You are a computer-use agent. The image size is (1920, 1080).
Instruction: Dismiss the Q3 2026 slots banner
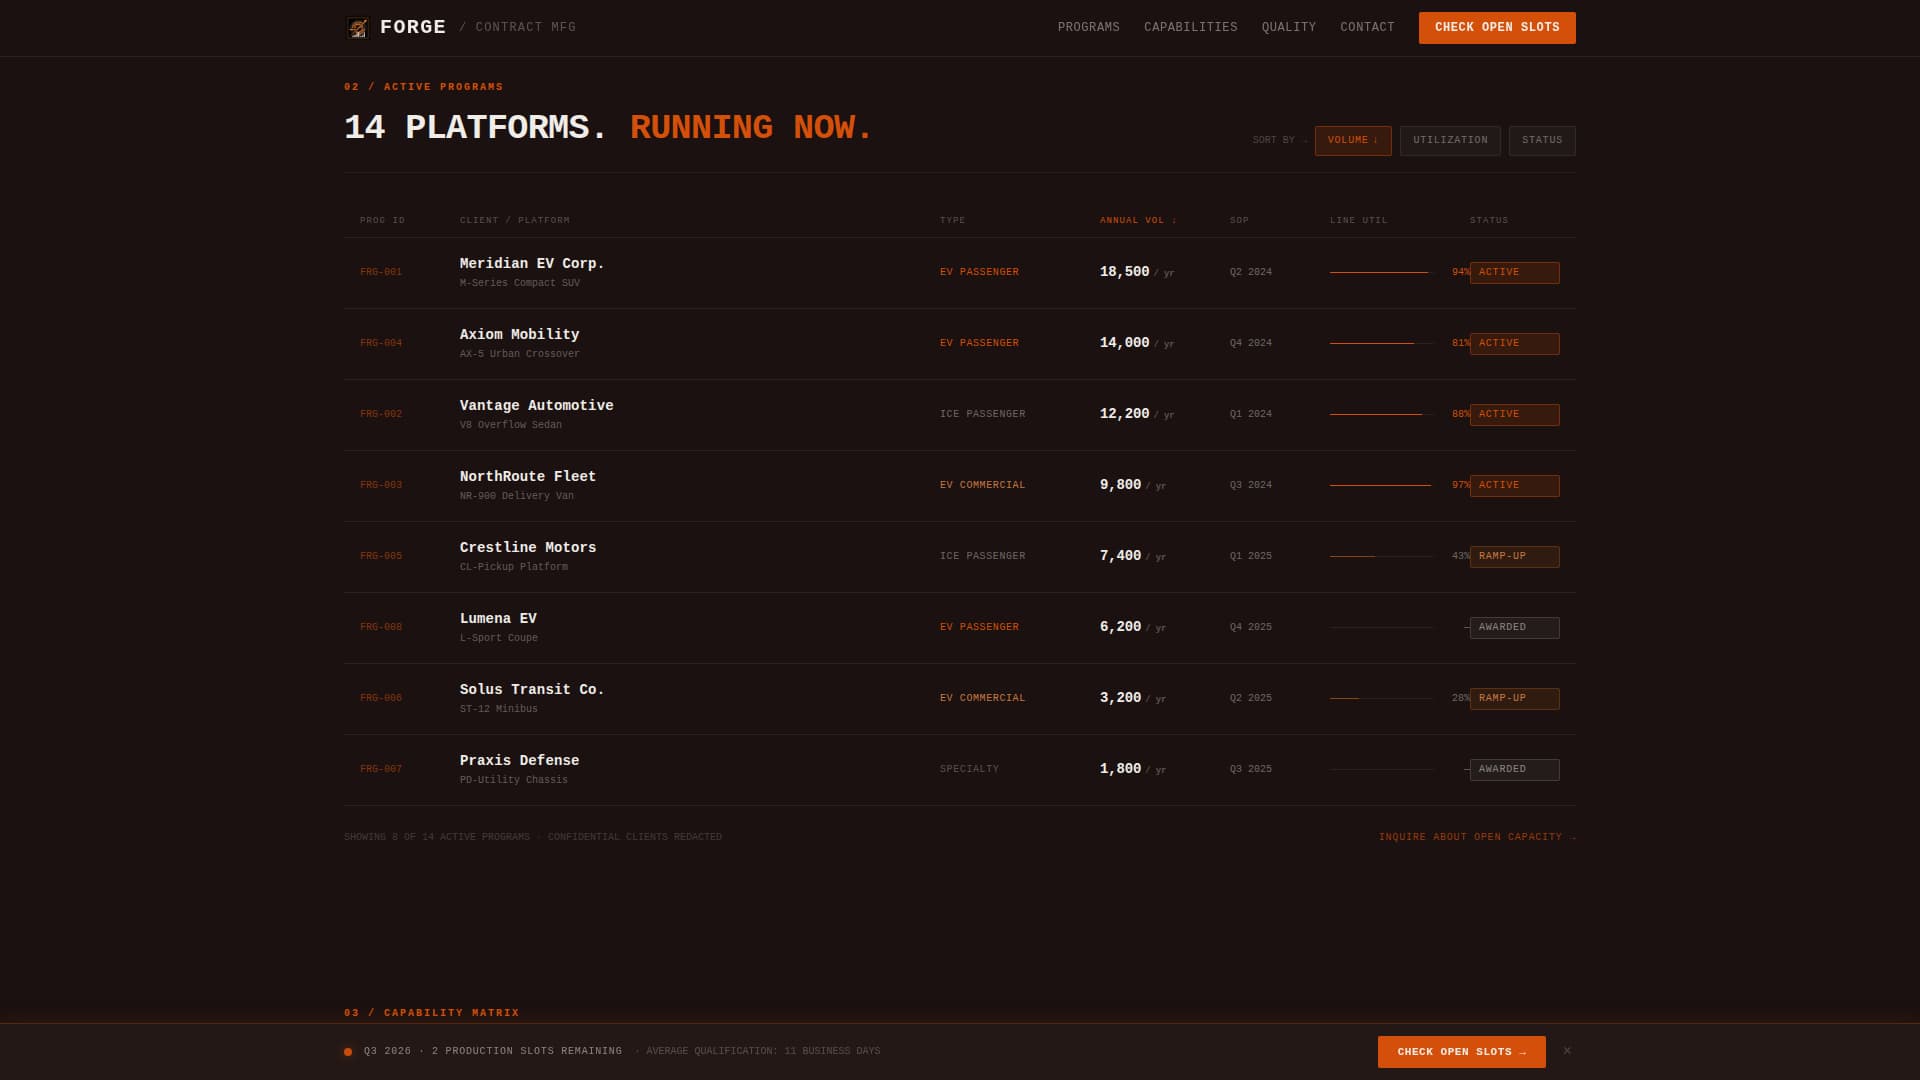point(1567,1051)
